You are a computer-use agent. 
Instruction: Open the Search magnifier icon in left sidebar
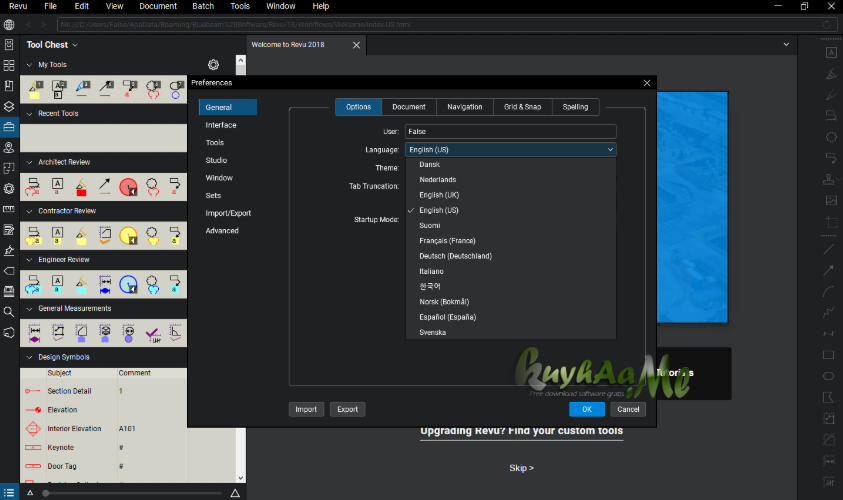(x=9, y=312)
